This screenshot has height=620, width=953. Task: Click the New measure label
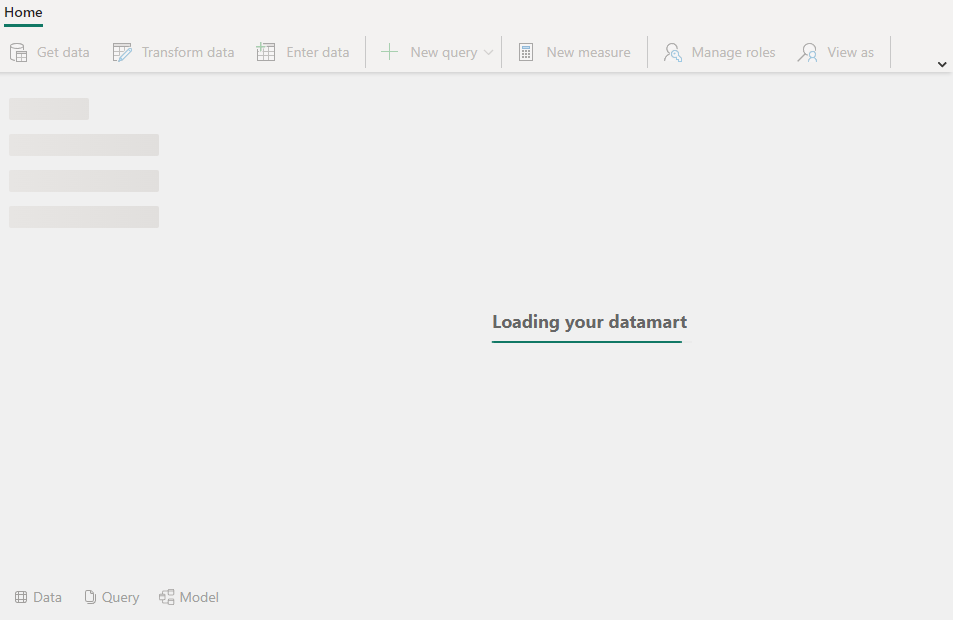588,52
